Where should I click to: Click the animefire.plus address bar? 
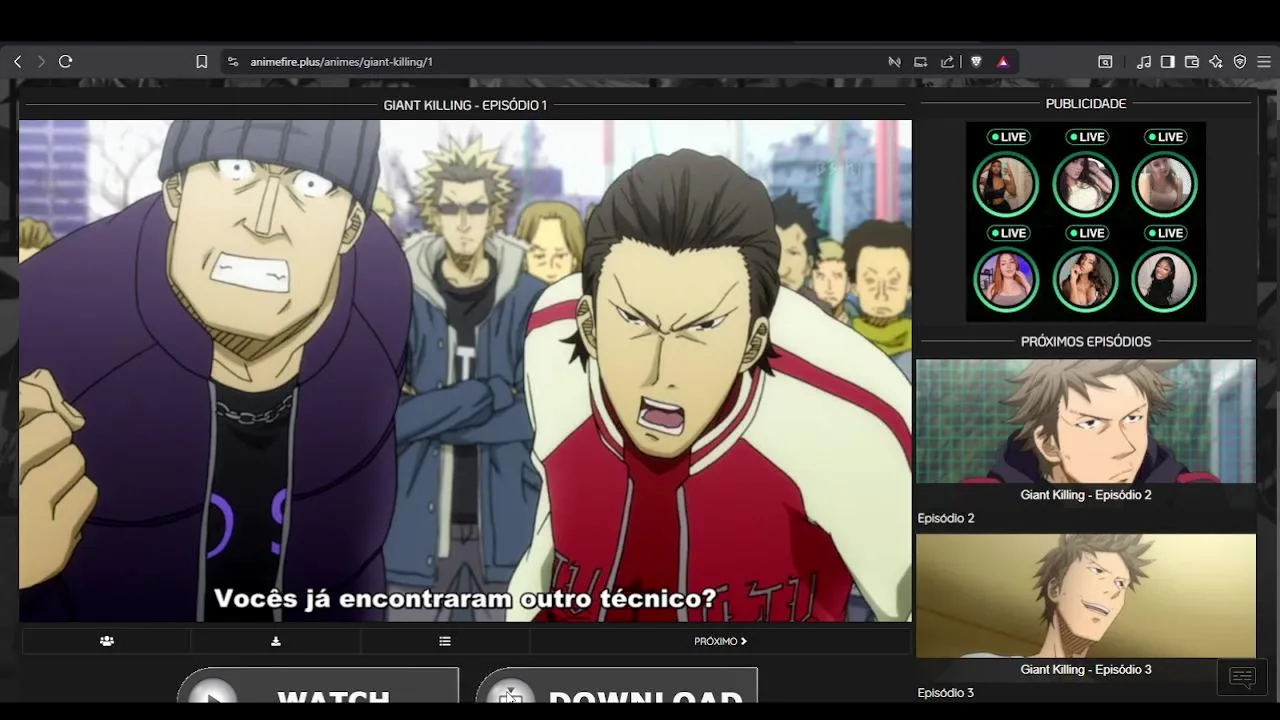341,62
